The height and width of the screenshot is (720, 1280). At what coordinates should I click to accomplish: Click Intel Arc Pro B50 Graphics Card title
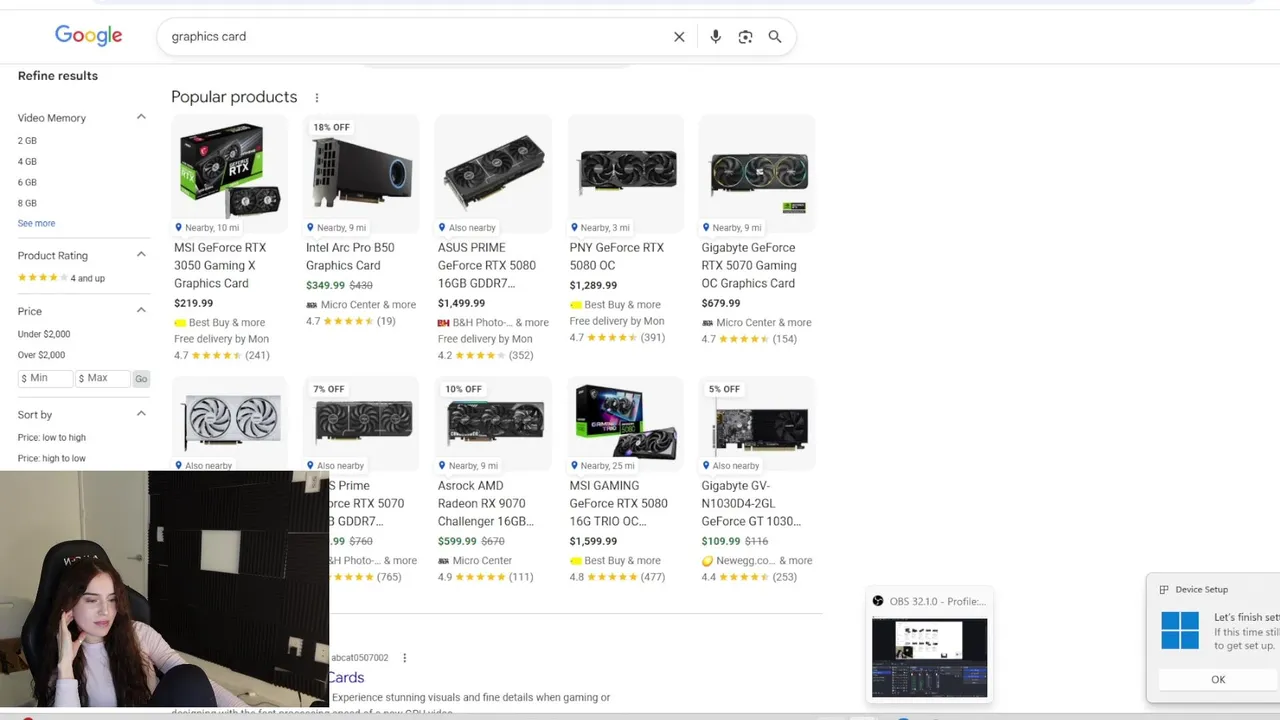(x=350, y=257)
